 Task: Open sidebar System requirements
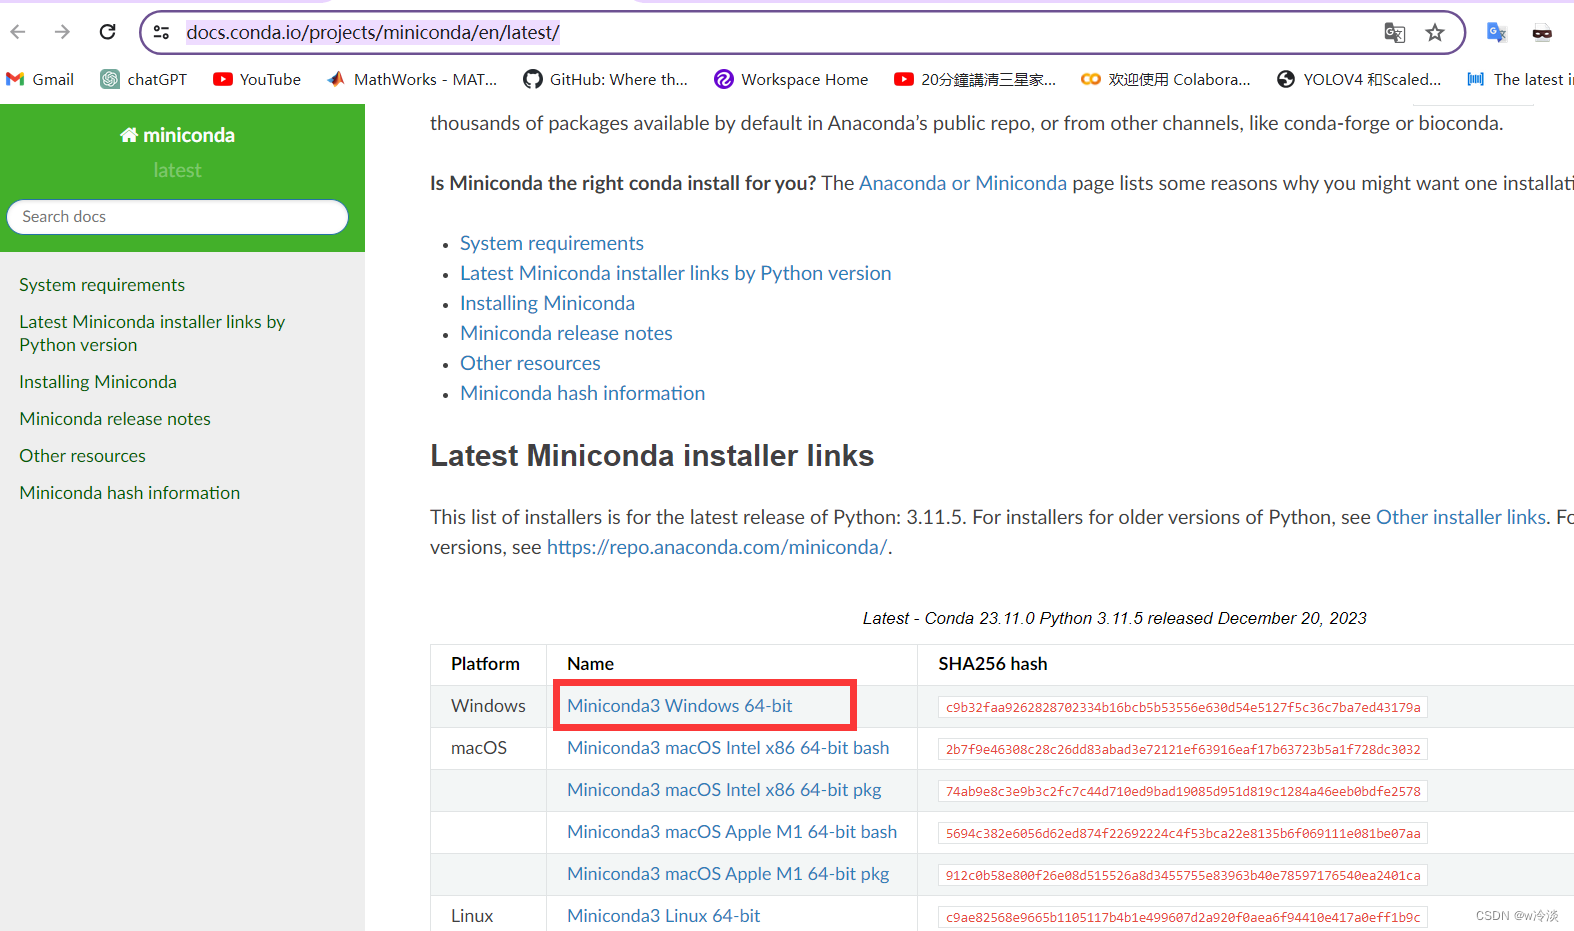[x=102, y=285]
